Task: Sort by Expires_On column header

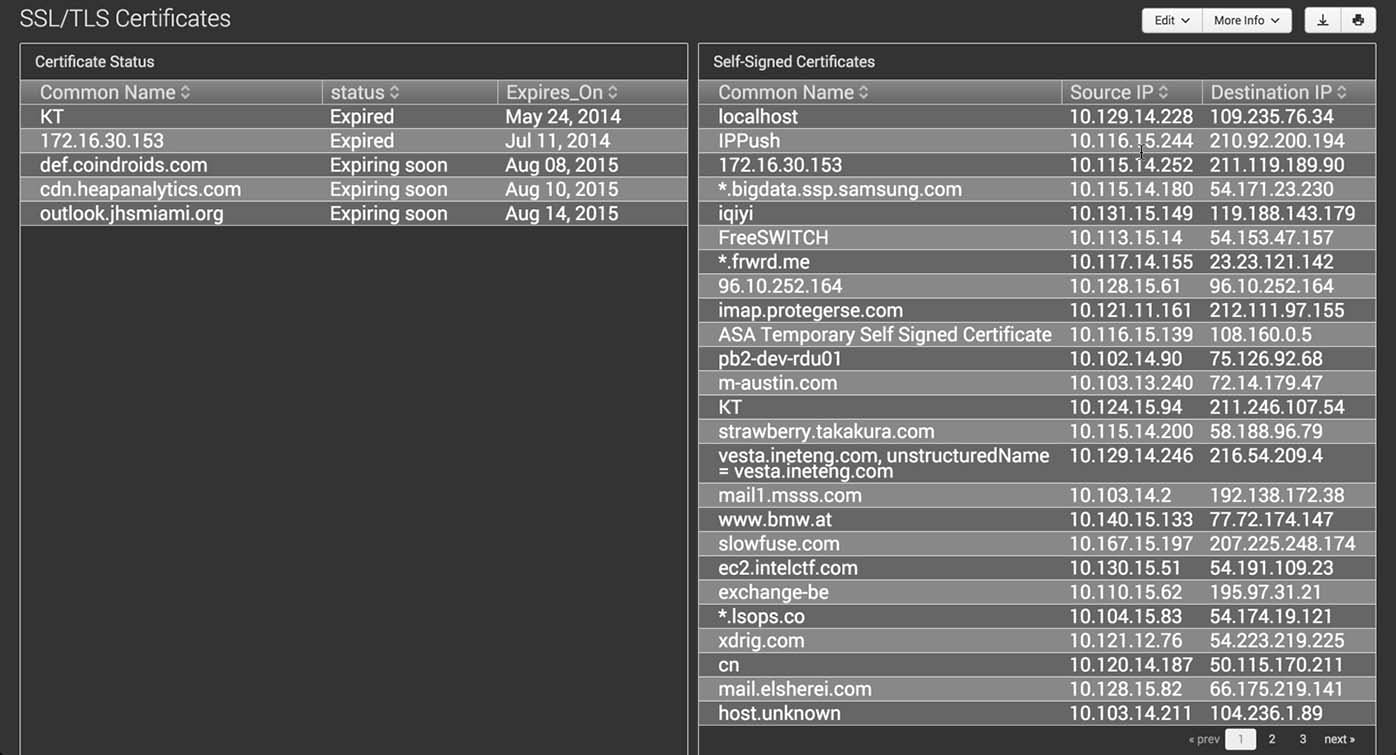Action: pyautogui.click(x=561, y=92)
